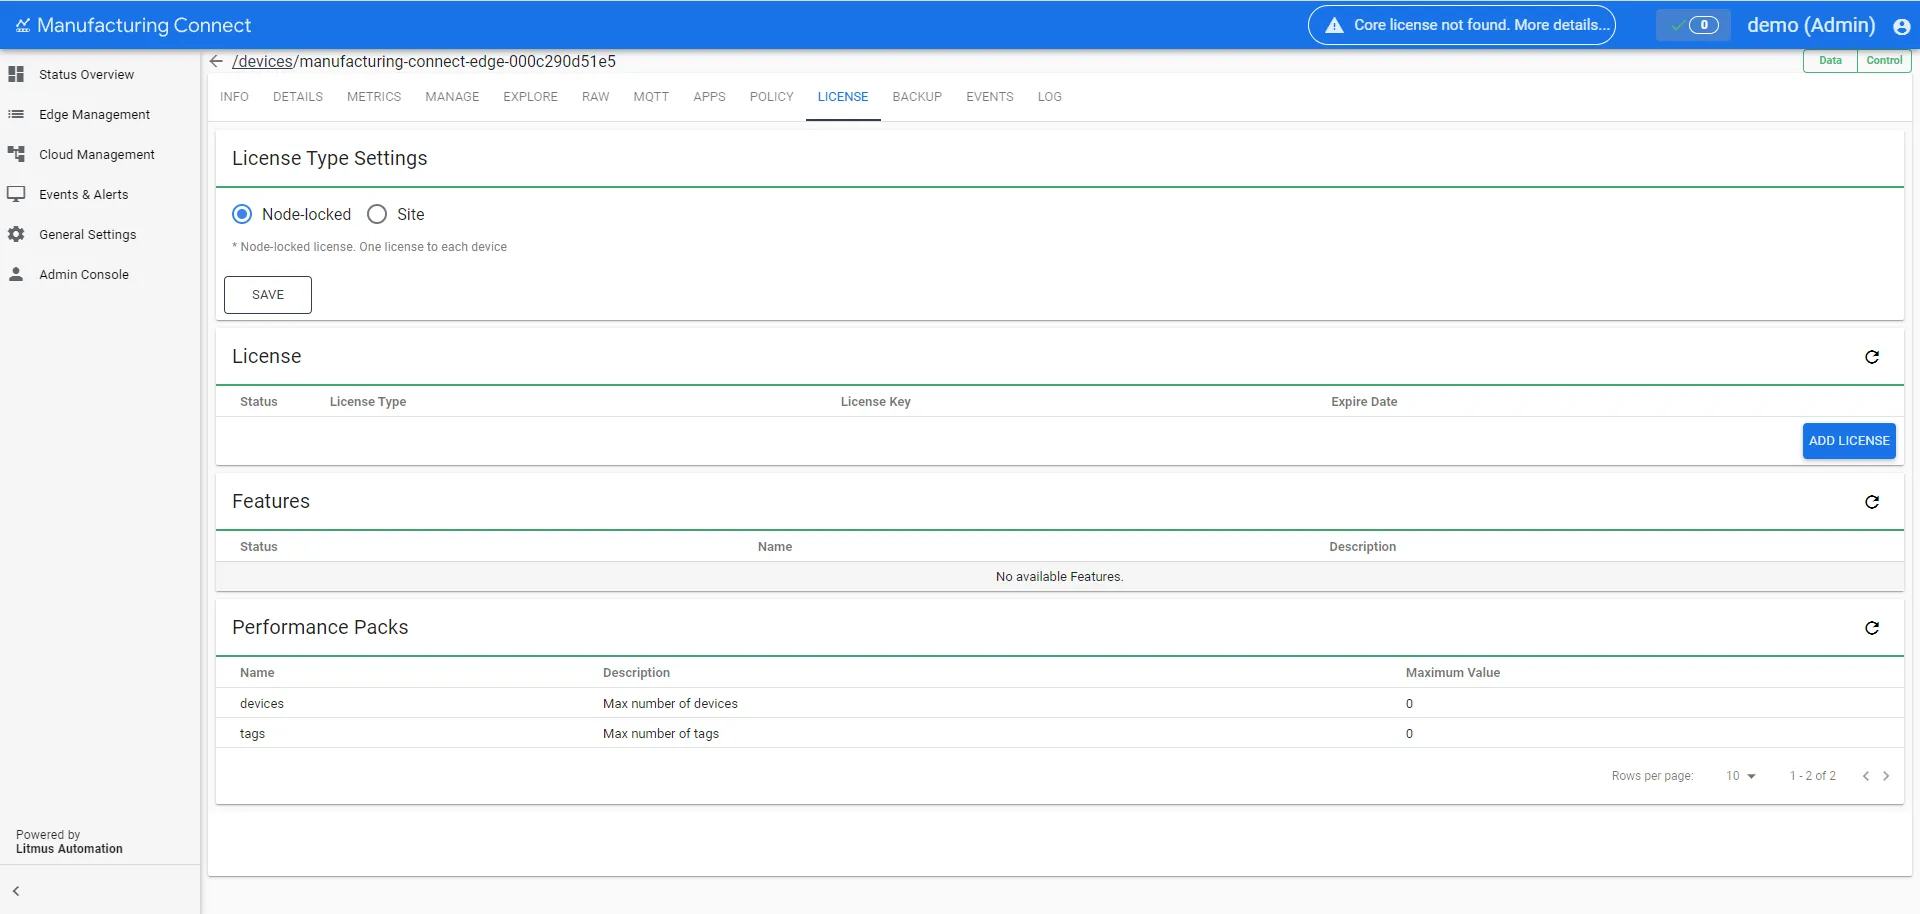Refresh the License section
1920x914 pixels.
point(1872,357)
